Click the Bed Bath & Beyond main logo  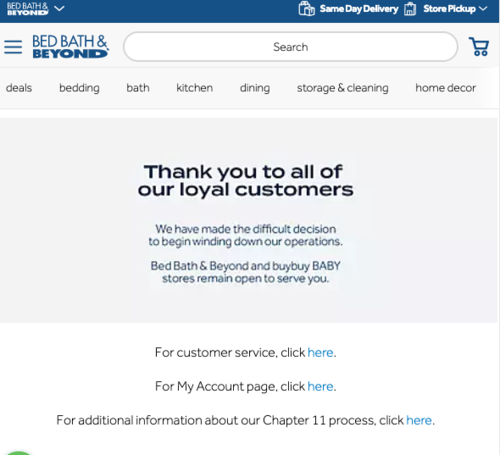[70, 46]
